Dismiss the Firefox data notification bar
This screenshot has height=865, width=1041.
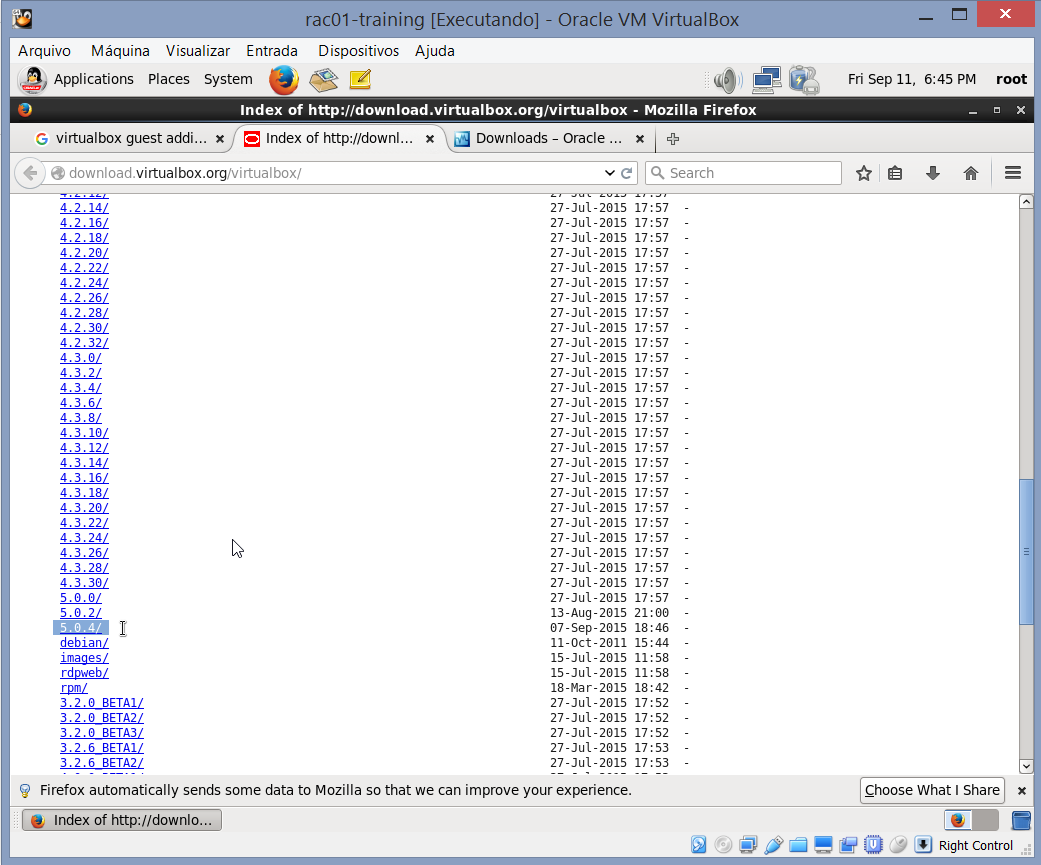tap(1022, 791)
